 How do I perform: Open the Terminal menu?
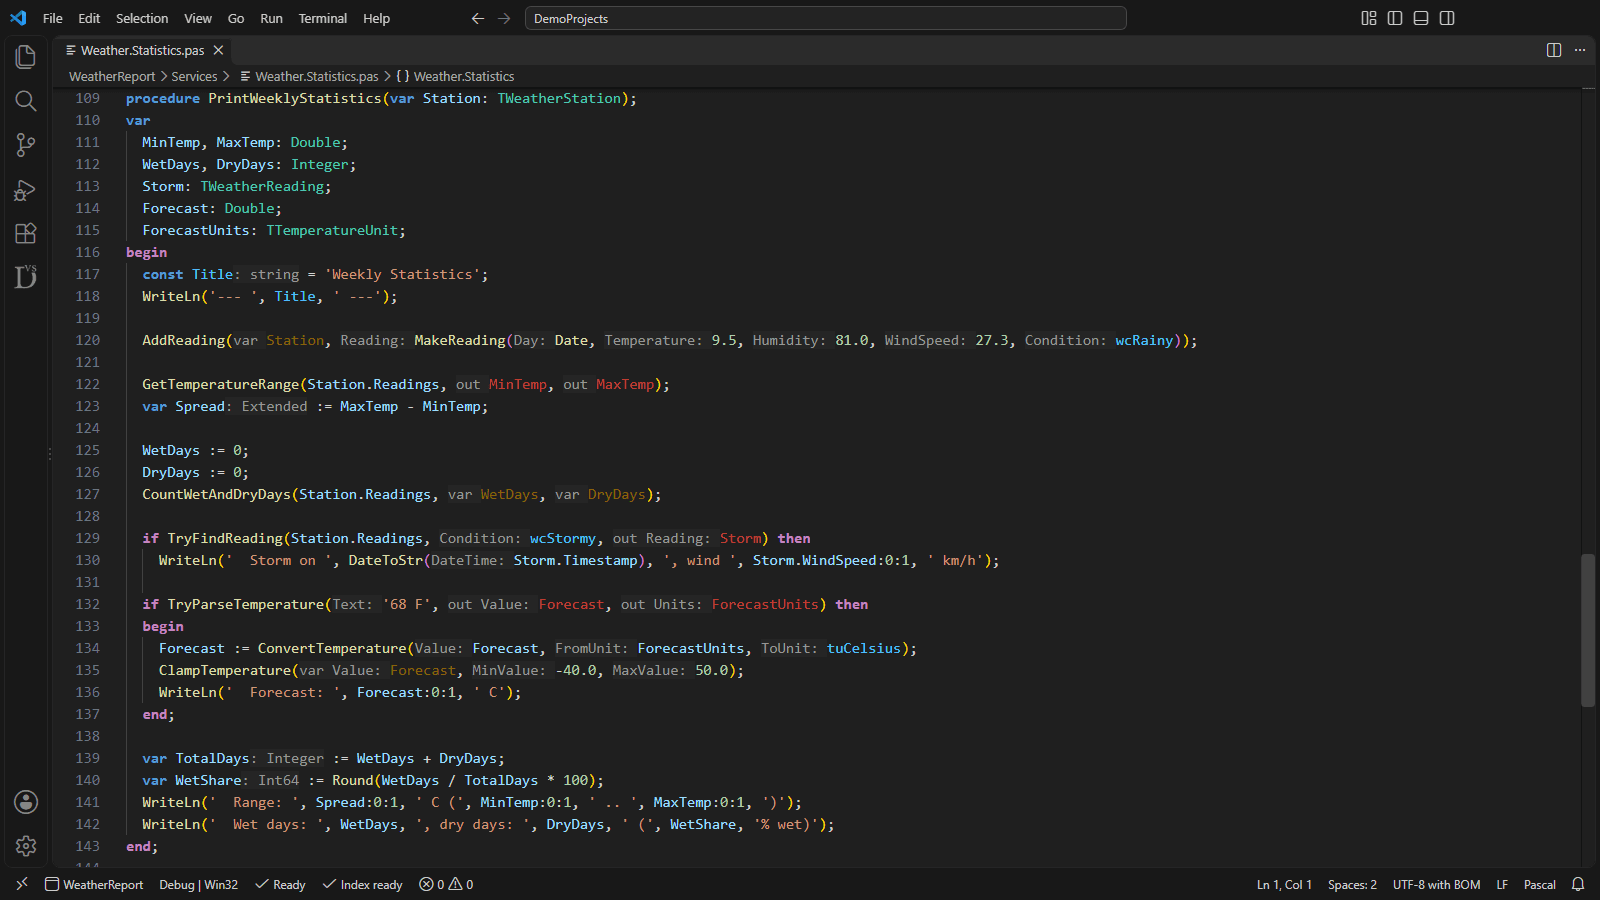[323, 18]
